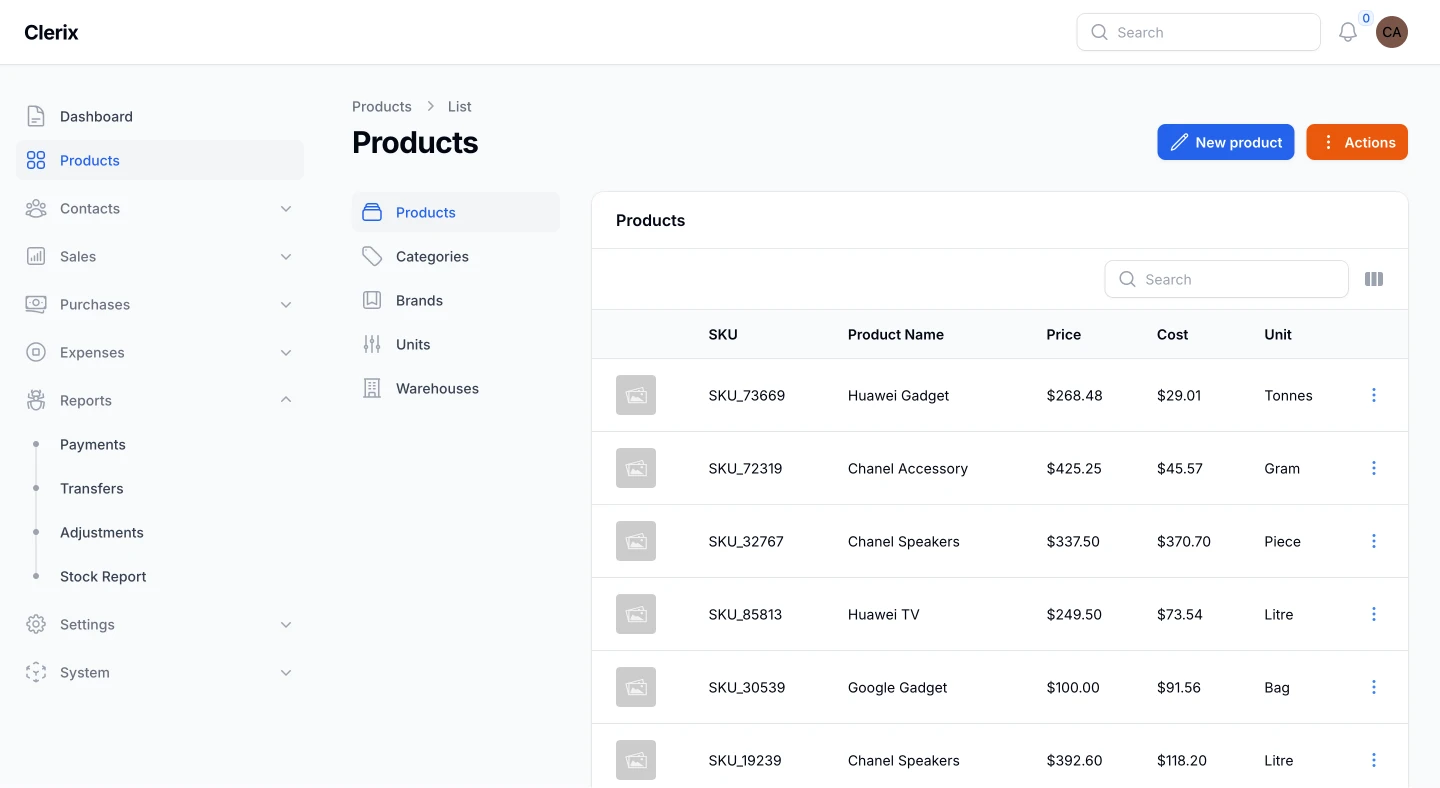Viewport: 1440px width, 788px height.
Task: Expand the System menu chevron
Action: tap(286, 672)
